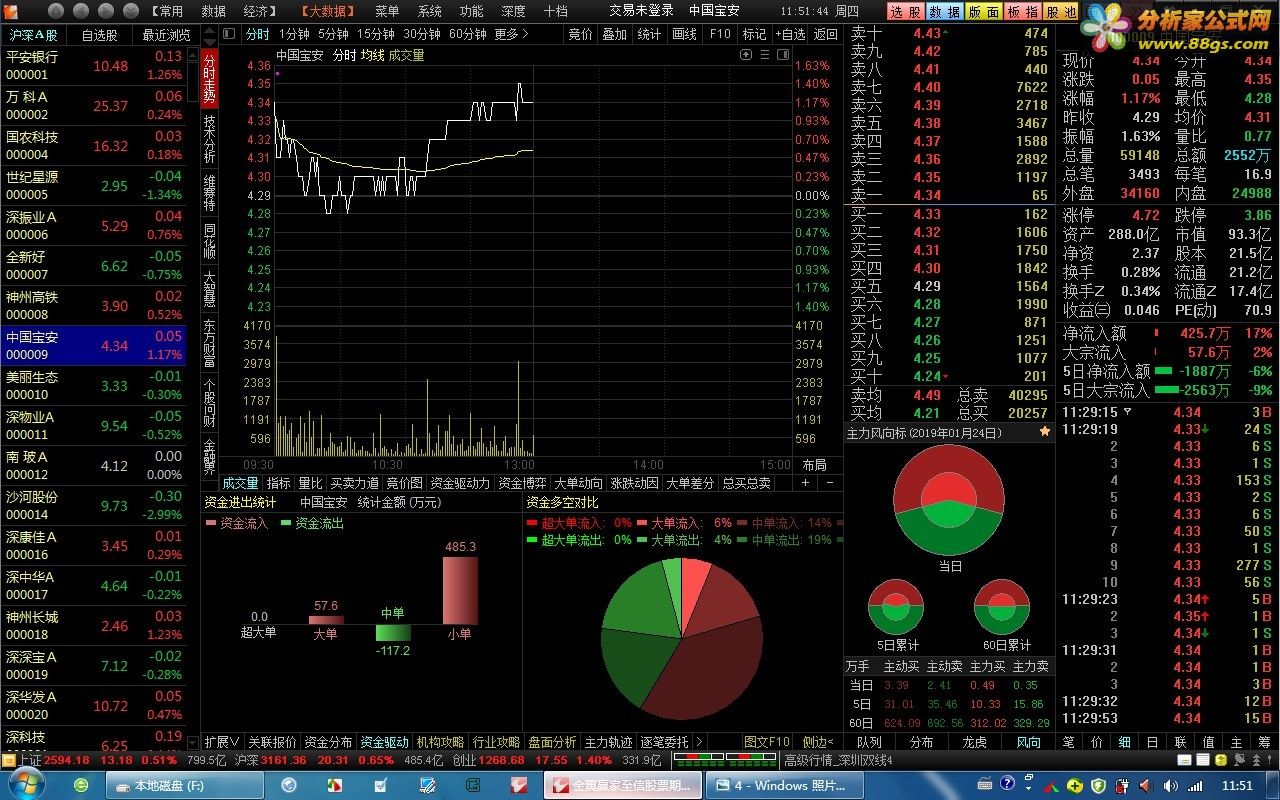This screenshot has height=800, width=1280.
Task: Click the round up-arrow button in title bar
Action: (56, 10)
